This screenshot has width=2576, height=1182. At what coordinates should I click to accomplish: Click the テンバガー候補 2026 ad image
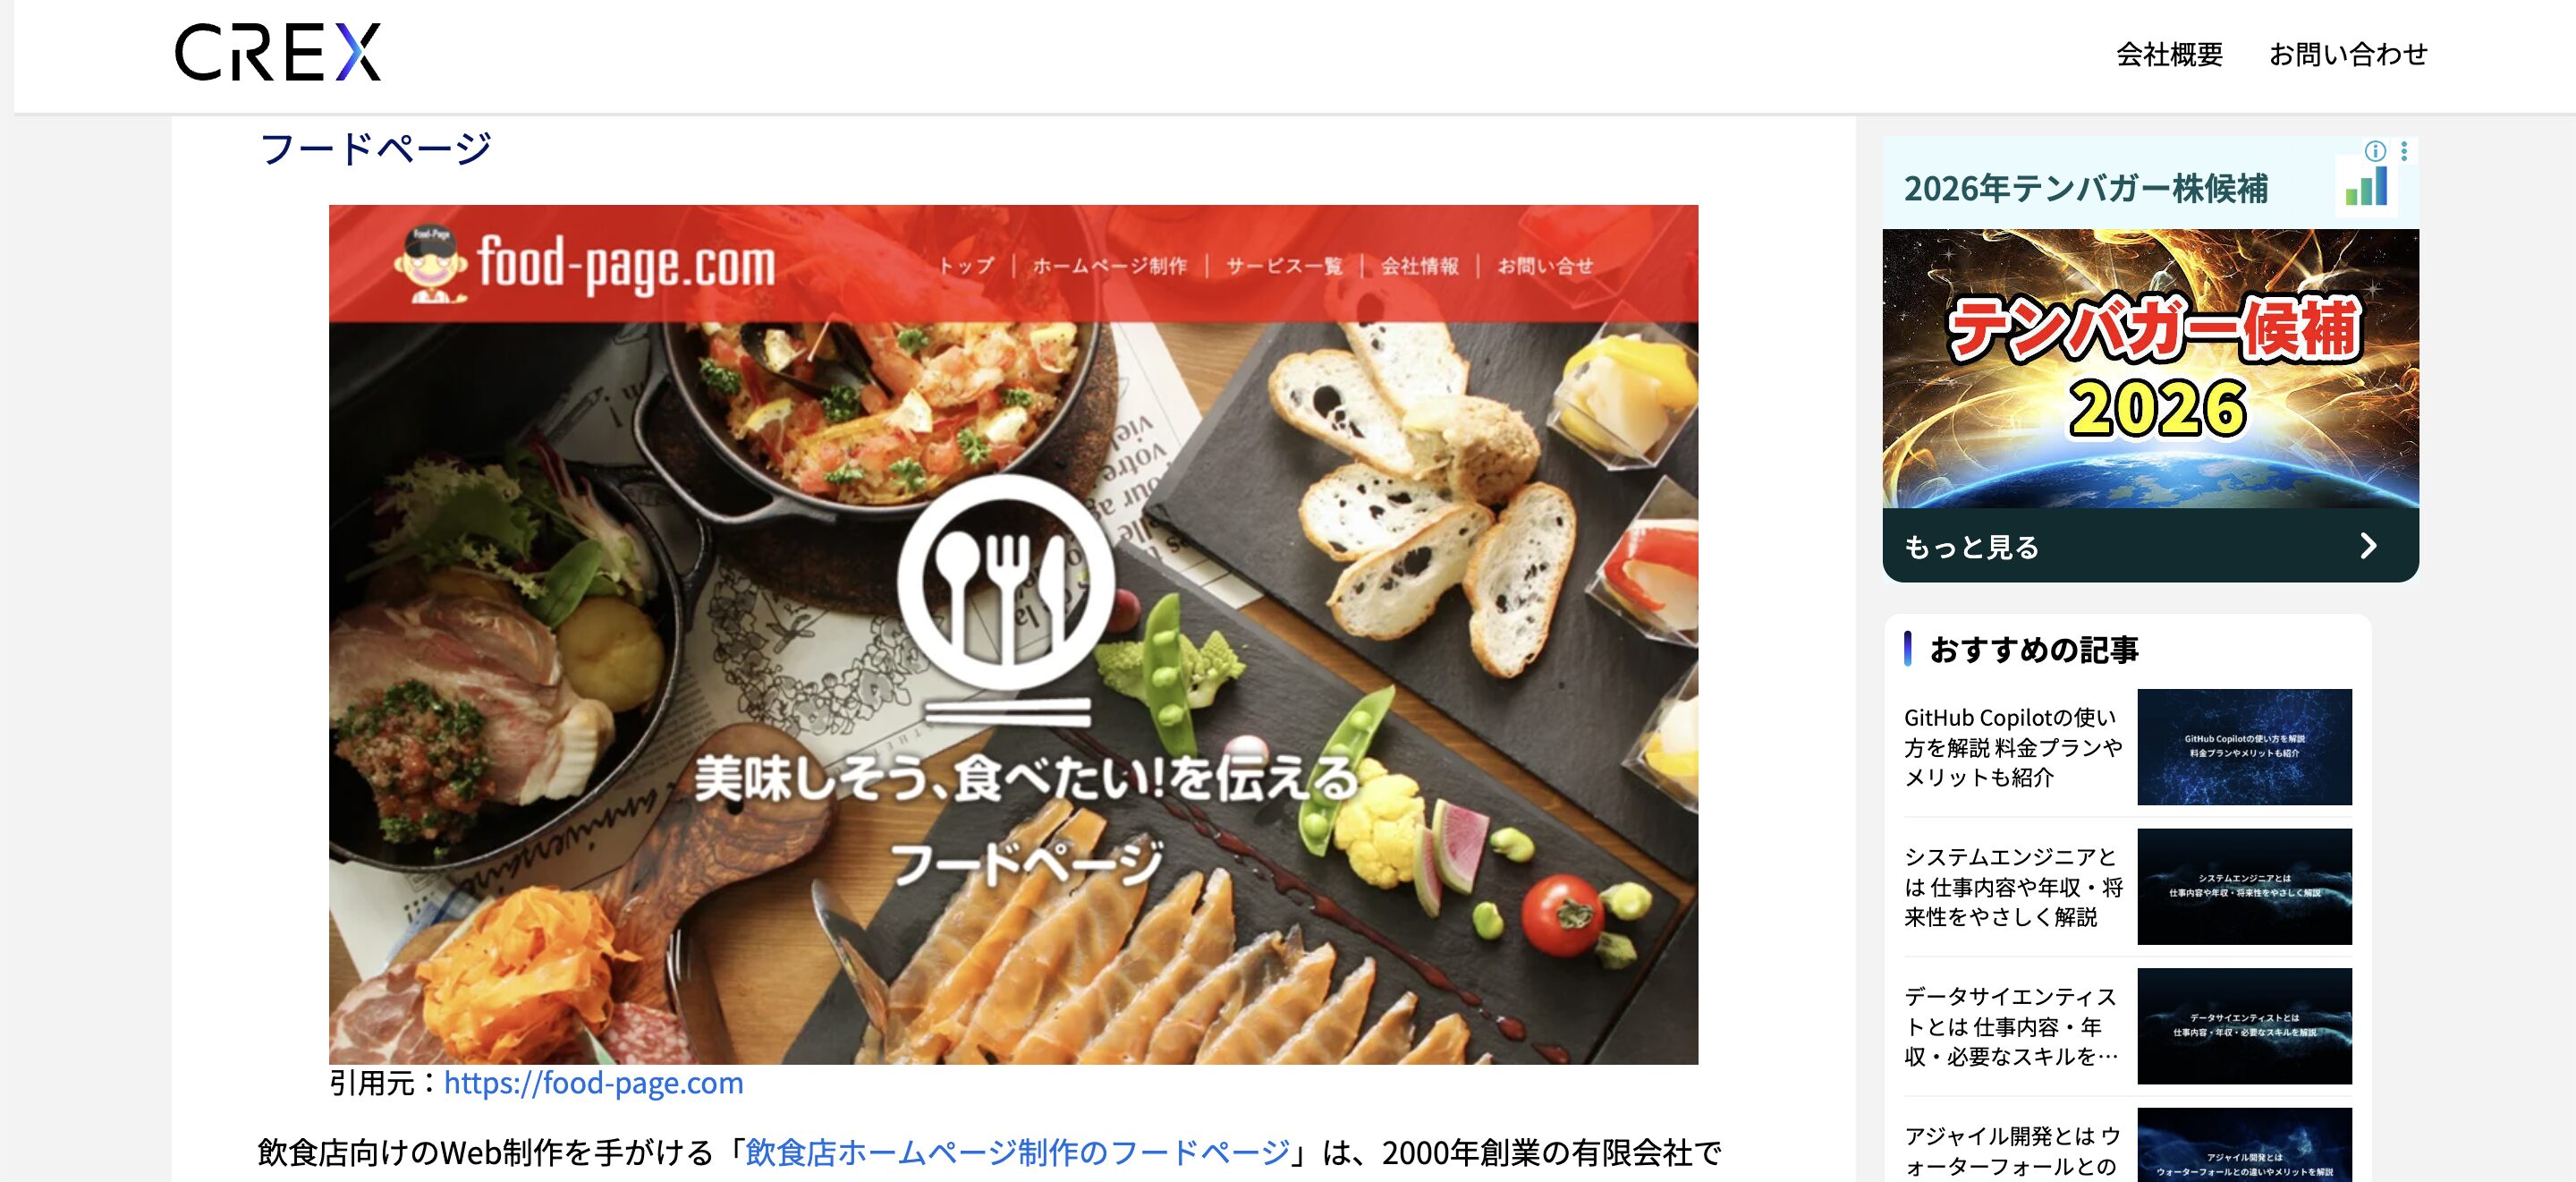click(x=2150, y=369)
